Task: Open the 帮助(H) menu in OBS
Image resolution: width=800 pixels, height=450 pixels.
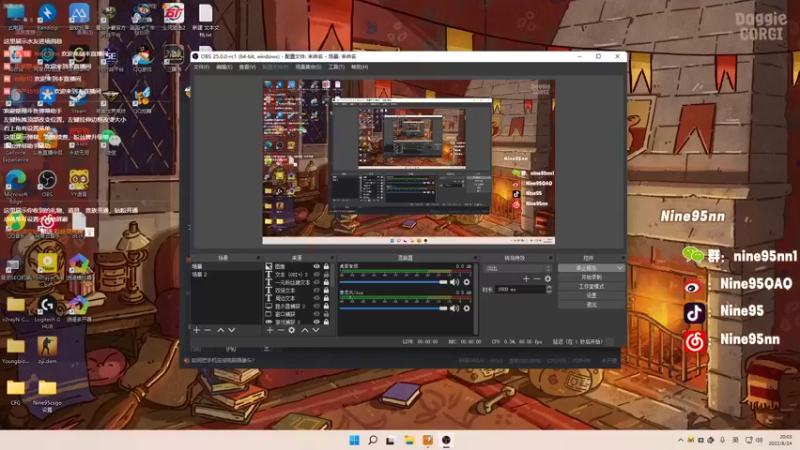Action: [x=359, y=67]
